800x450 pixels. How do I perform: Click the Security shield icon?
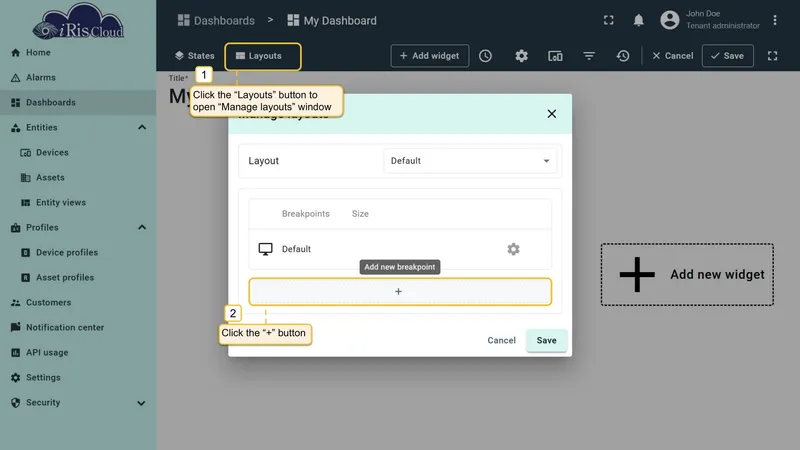pyautogui.click(x=15, y=403)
